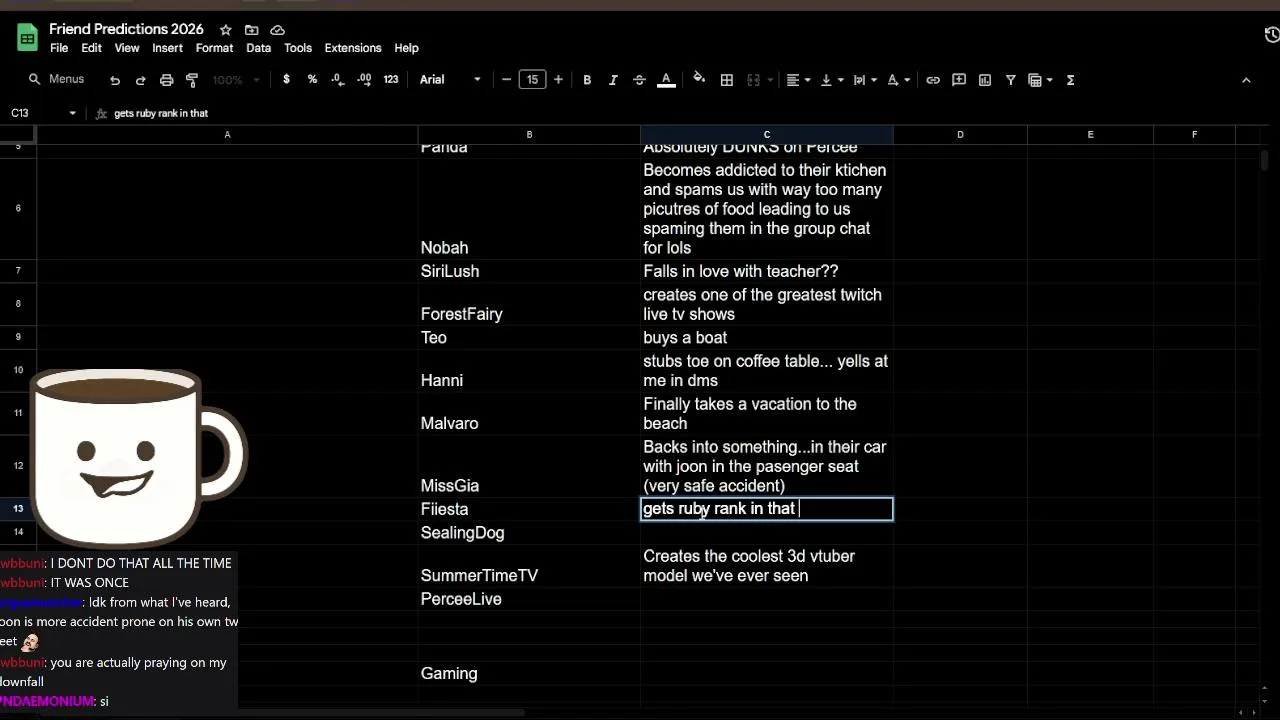The height and width of the screenshot is (720, 1280).
Task: Open version history clock icon
Action: [x=1272, y=35]
